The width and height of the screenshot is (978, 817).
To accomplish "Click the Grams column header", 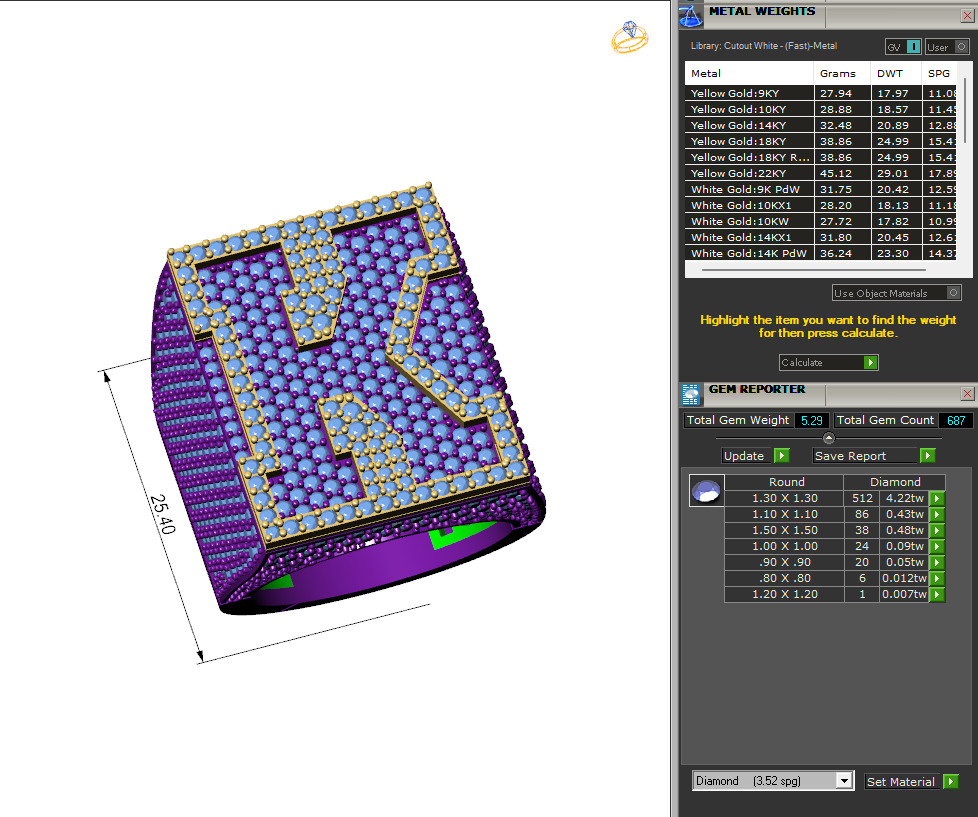I will (x=842, y=74).
